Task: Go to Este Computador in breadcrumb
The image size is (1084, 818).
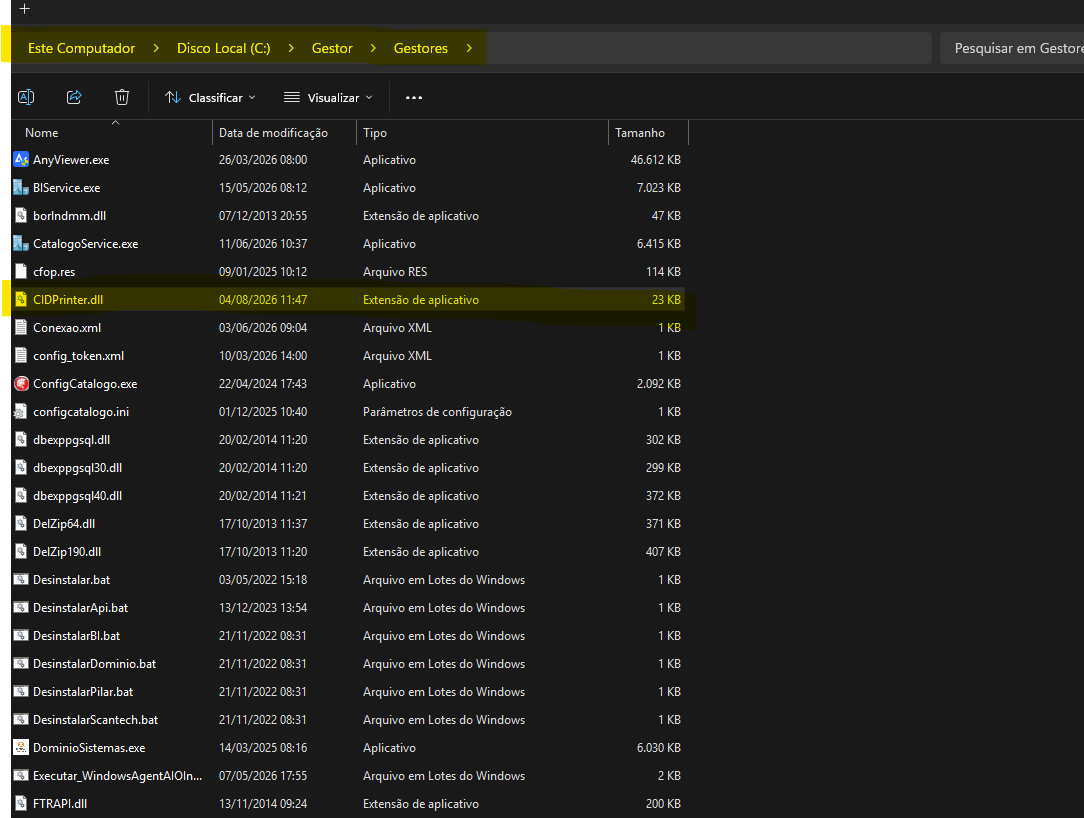Action: coord(82,48)
